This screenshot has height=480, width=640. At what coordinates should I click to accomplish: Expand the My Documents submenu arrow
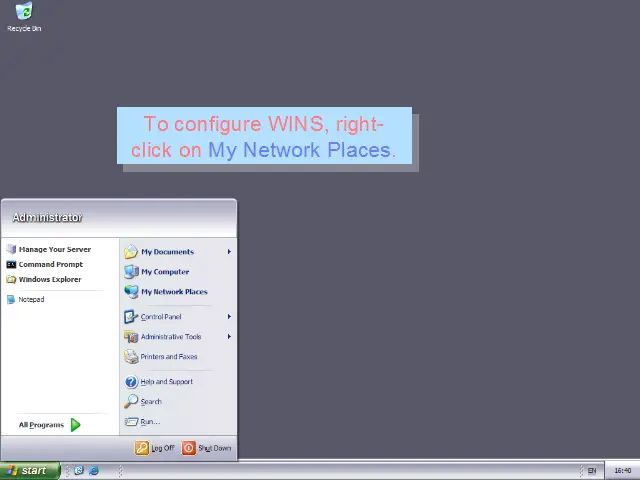tap(229, 252)
